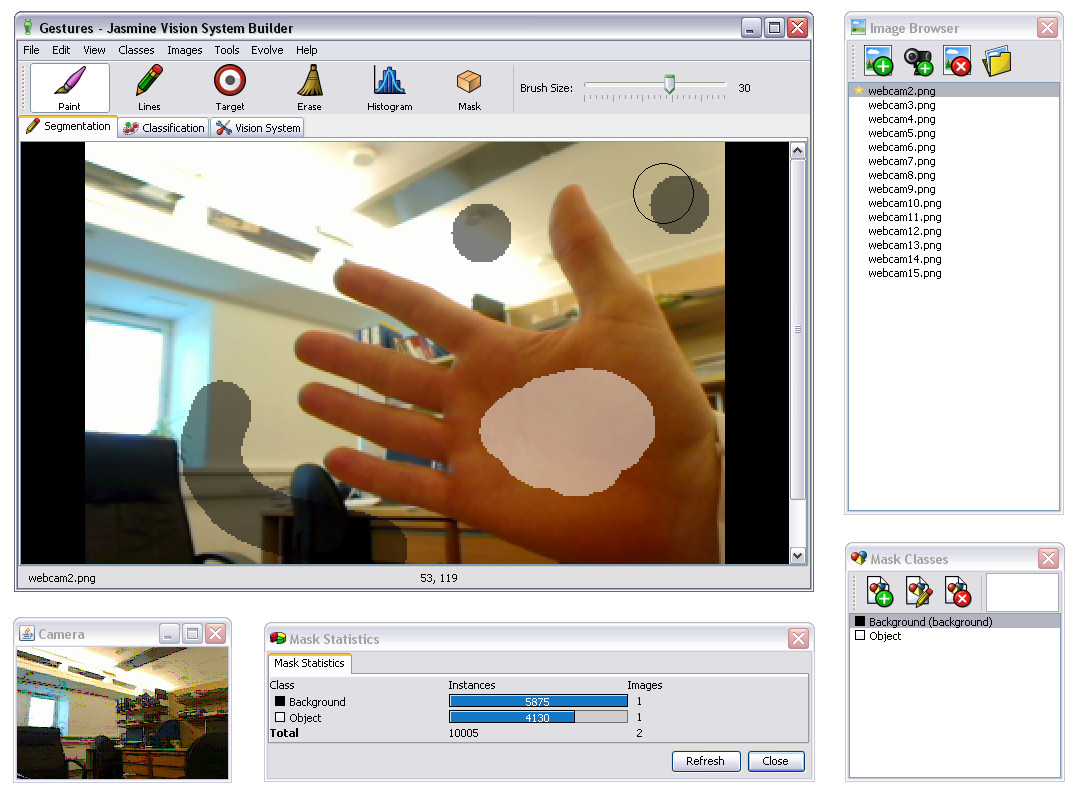Add image icon in Image Browser
The width and height of the screenshot is (1089, 804).
(x=879, y=61)
